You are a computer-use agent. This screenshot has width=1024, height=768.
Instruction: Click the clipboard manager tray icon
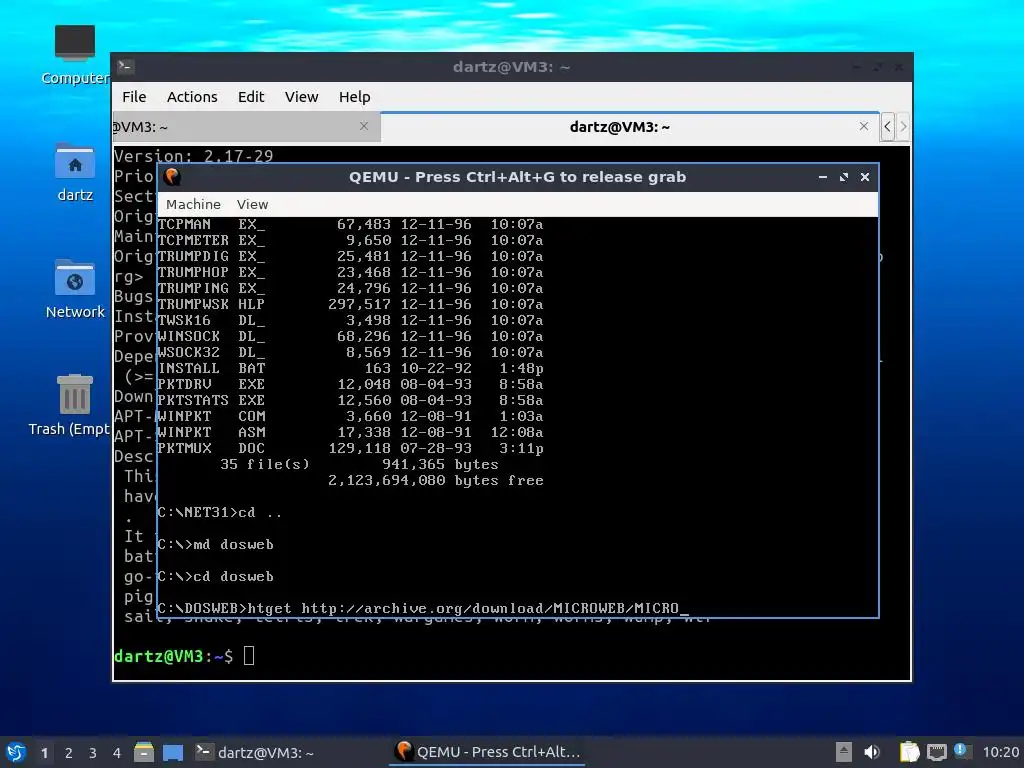(909, 752)
